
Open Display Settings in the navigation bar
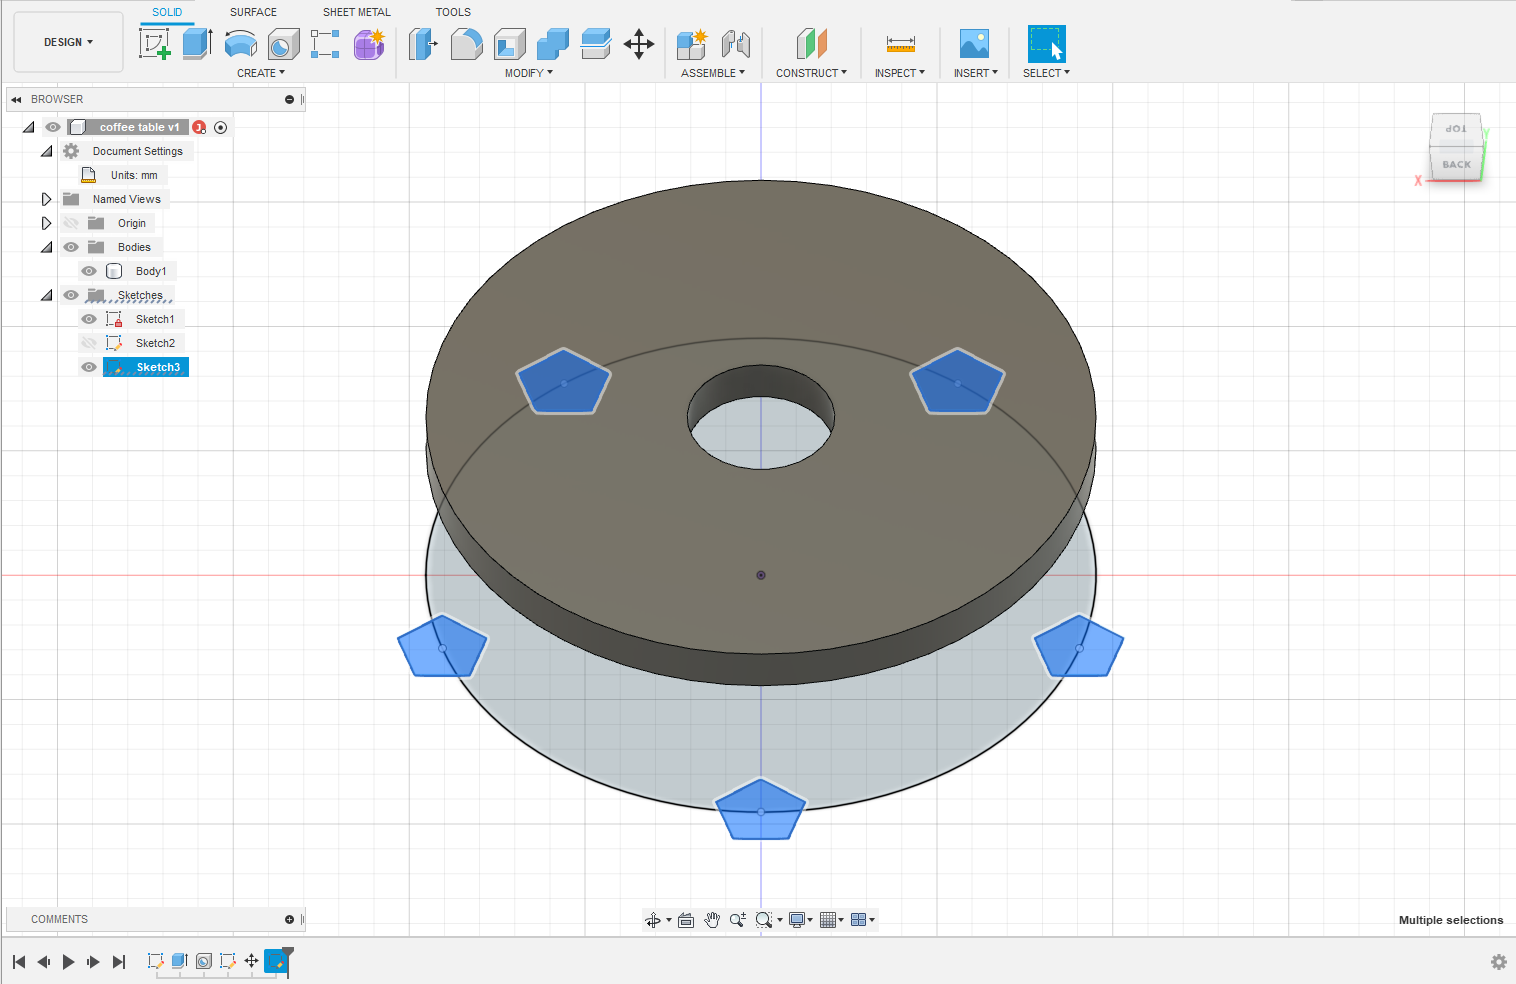pos(801,920)
